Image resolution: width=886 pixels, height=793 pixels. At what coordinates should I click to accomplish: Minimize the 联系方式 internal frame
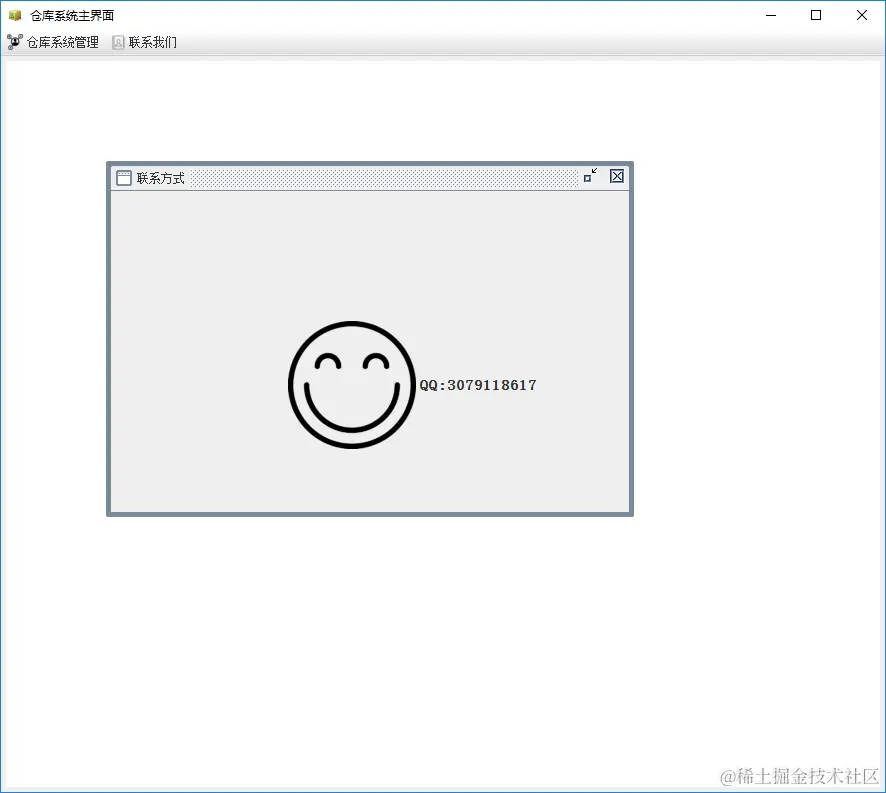590,176
